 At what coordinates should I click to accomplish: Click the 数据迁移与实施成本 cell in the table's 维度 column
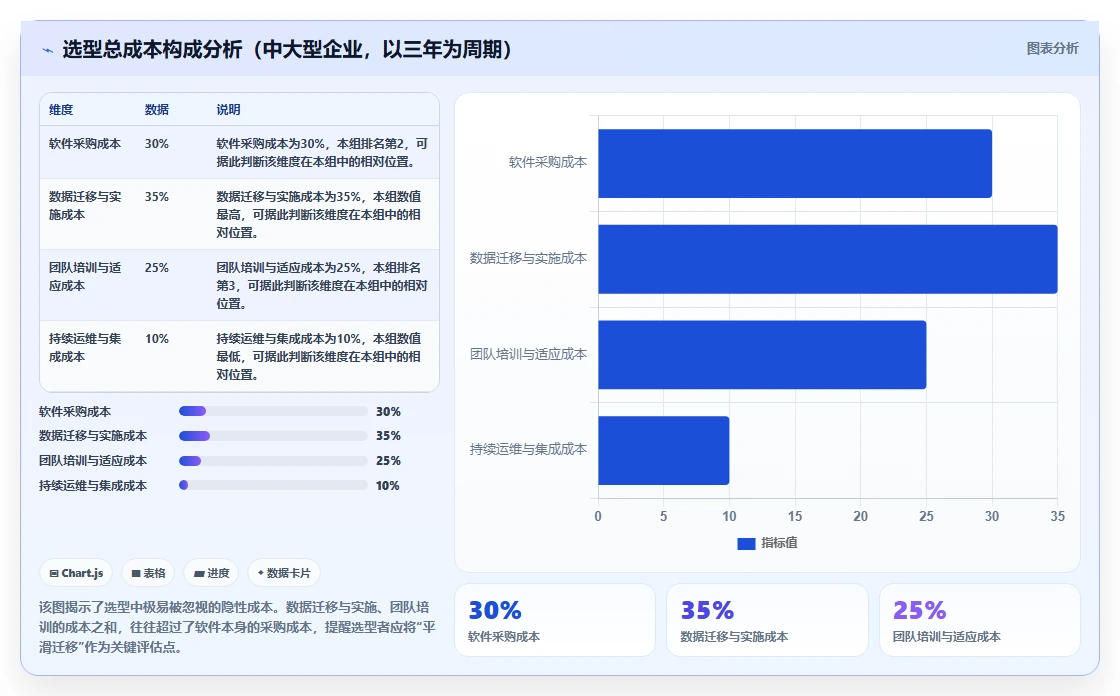[x=85, y=206]
